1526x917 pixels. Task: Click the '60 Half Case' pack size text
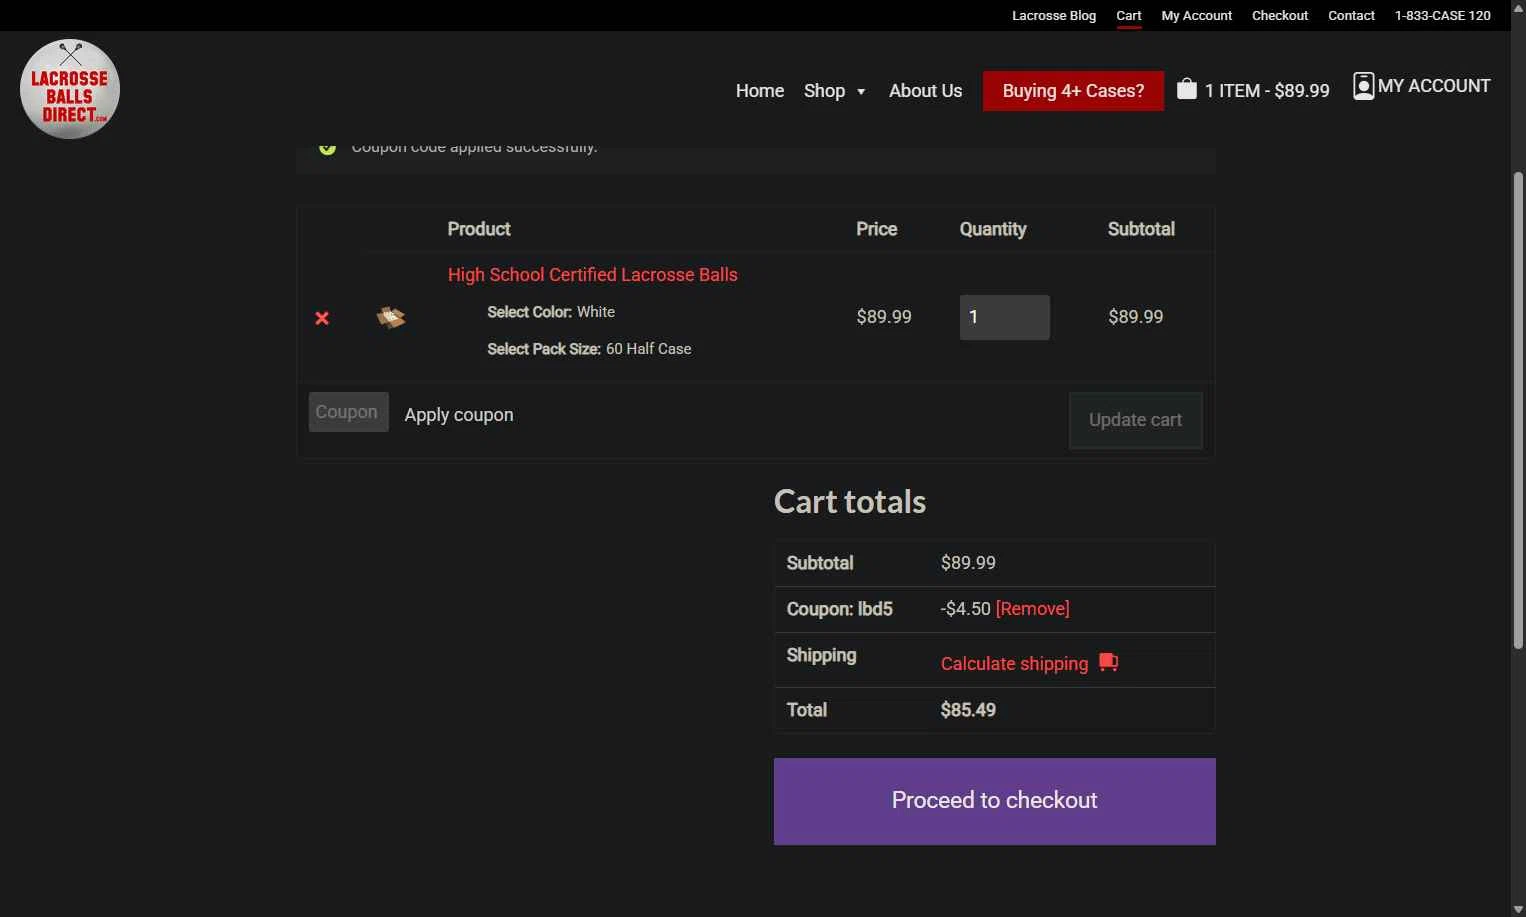(x=649, y=349)
